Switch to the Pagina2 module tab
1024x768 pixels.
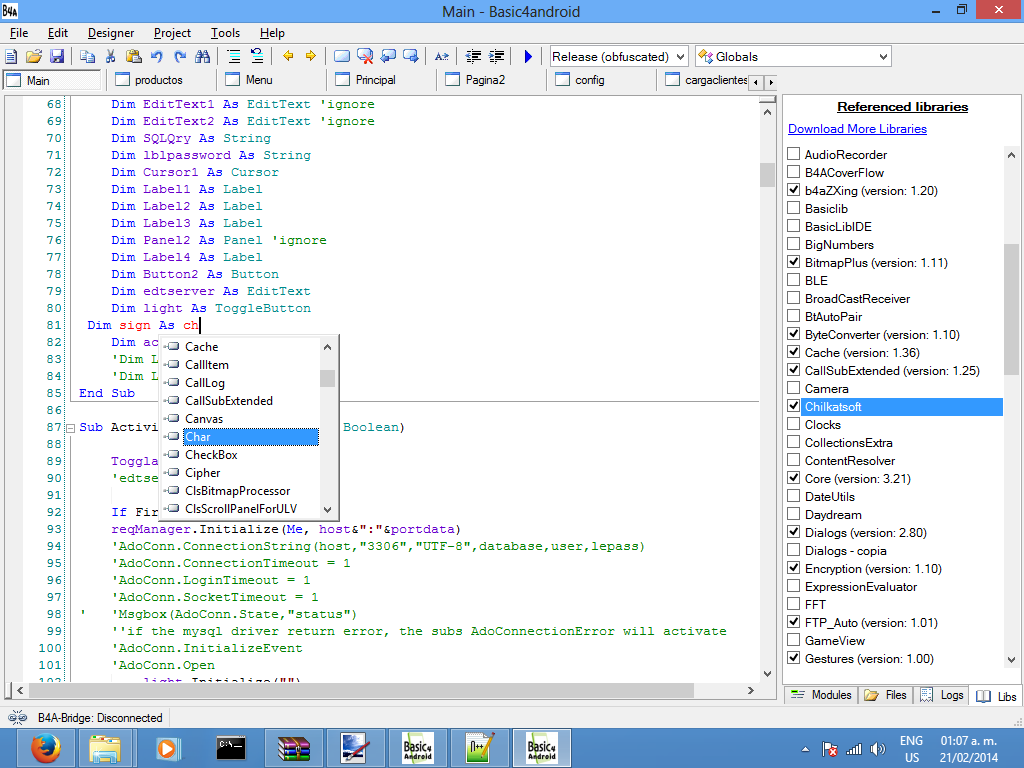tap(485, 80)
